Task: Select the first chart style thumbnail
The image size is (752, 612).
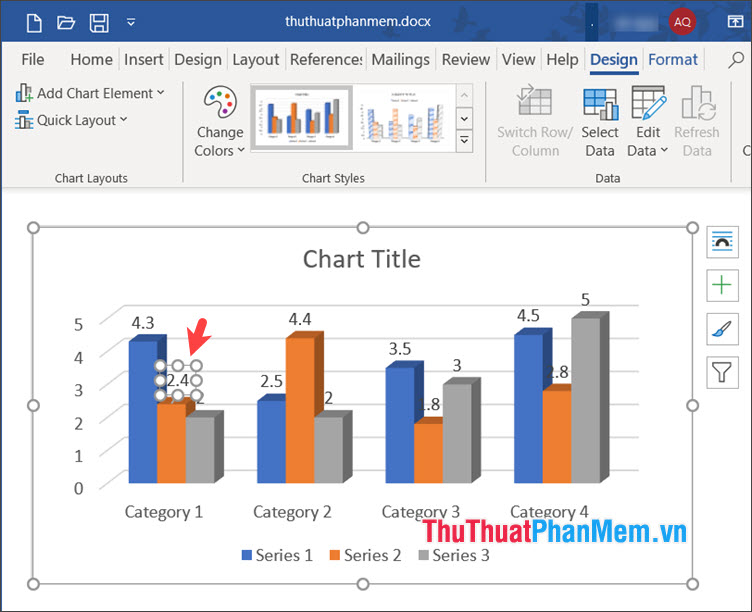Action: click(302, 118)
